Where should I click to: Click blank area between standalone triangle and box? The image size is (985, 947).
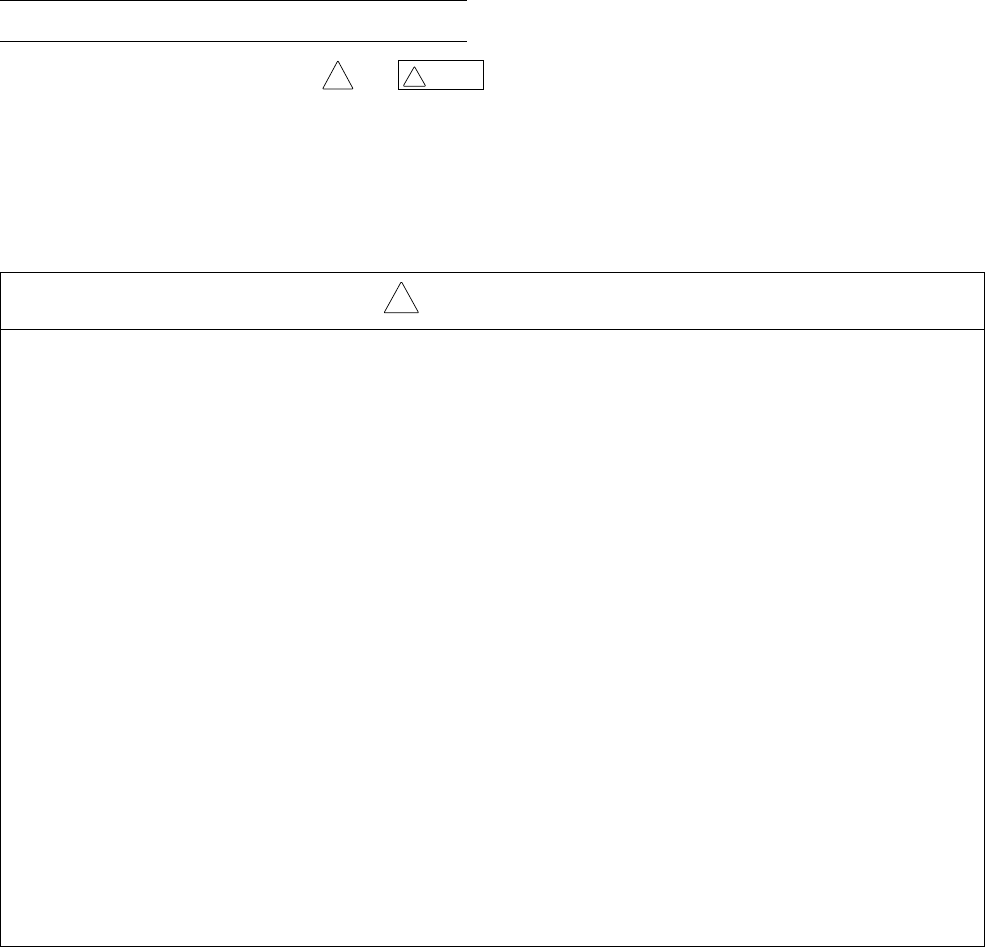pyautogui.click(x=376, y=75)
